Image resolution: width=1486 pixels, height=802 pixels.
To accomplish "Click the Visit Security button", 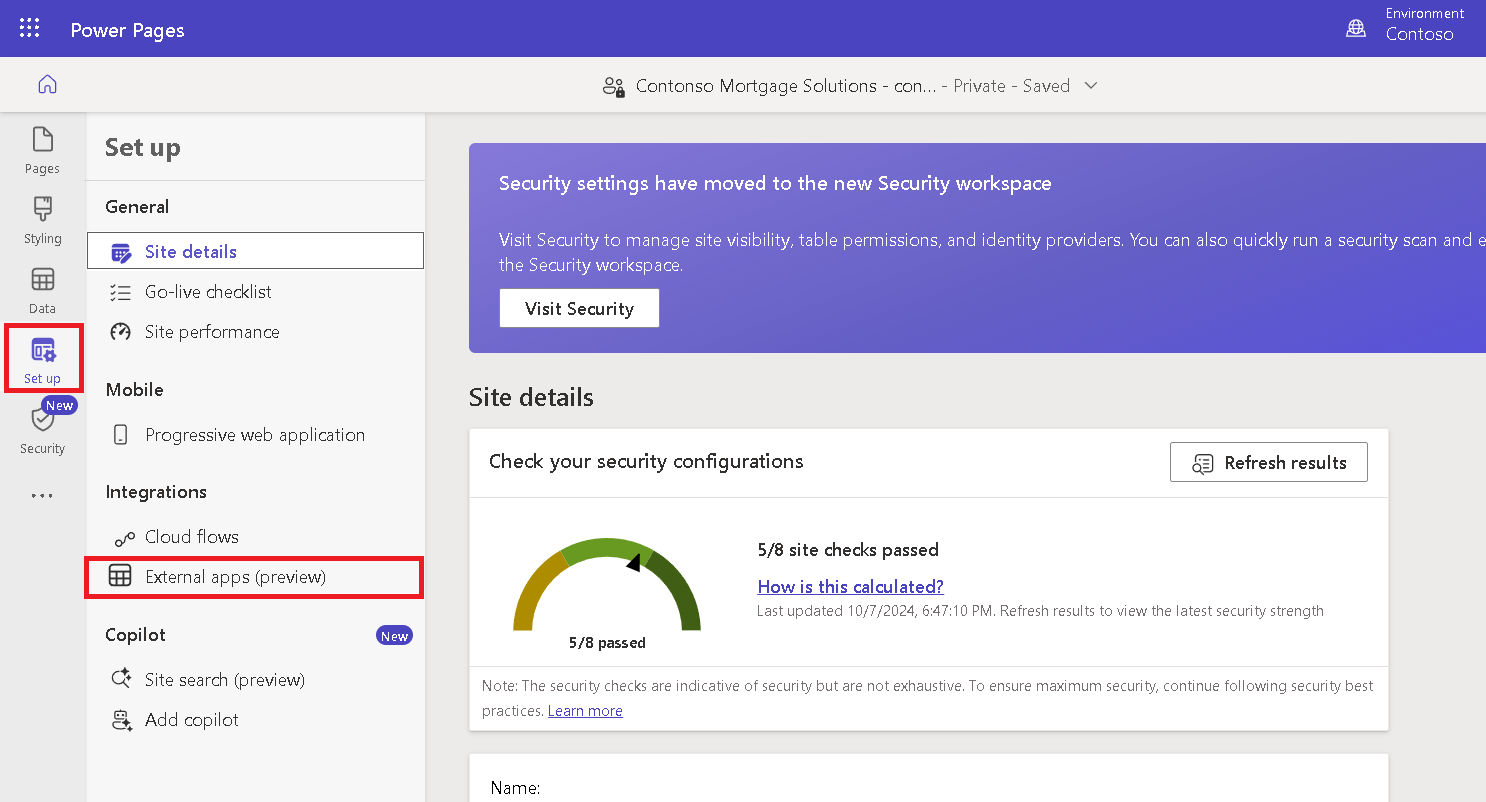I will point(579,308).
